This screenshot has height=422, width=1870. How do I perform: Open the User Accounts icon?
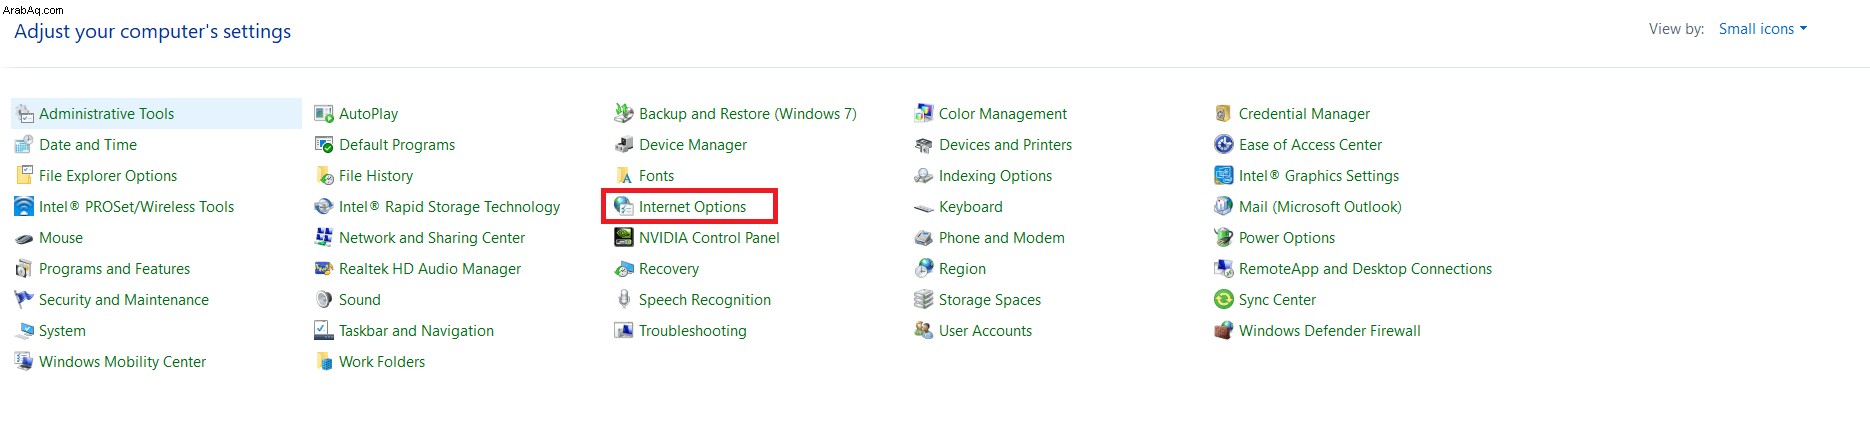923,331
